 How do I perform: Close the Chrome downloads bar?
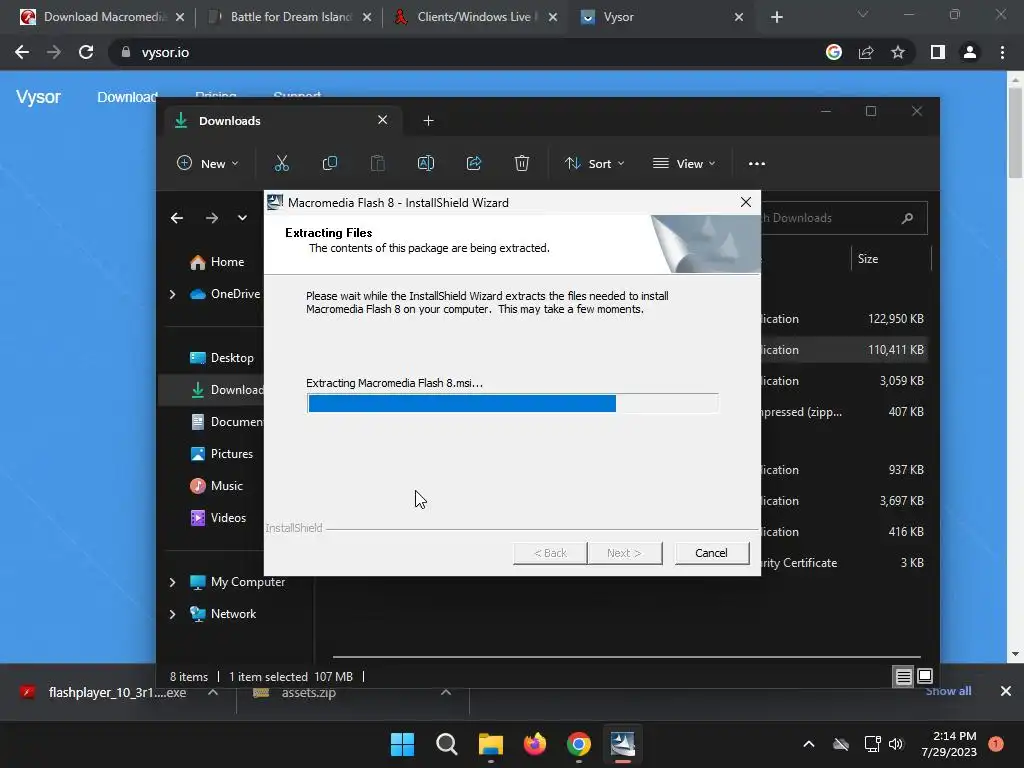tap(1006, 691)
